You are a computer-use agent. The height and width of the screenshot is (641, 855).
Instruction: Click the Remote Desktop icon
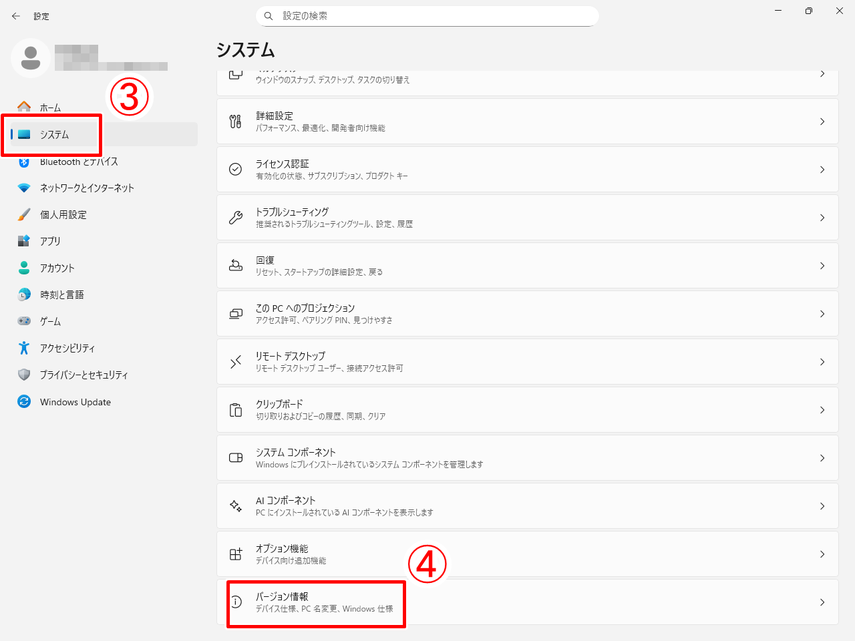click(x=236, y=362)
